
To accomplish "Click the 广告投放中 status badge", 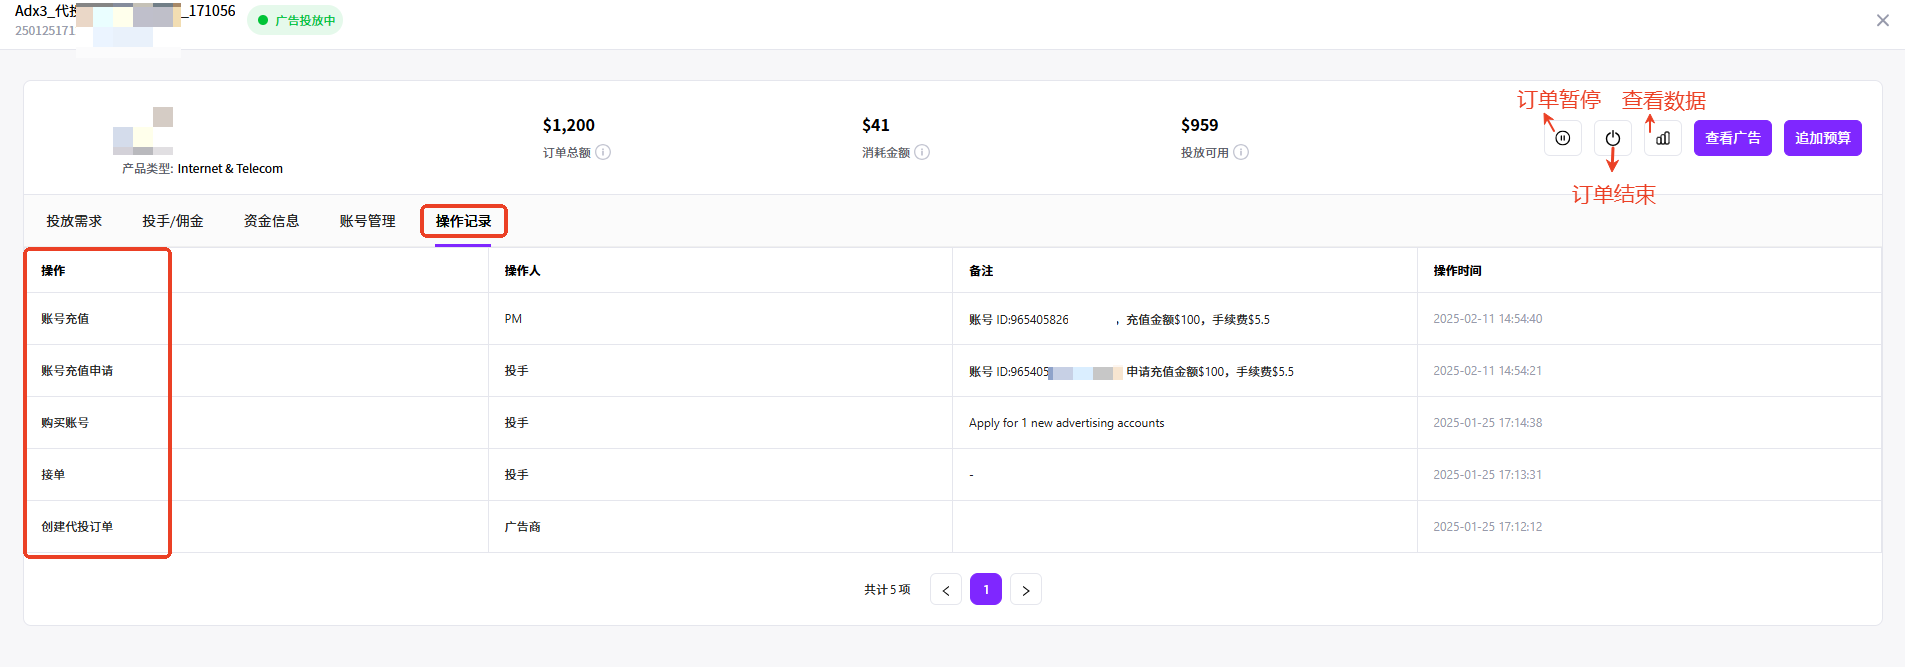I will [296, 20].
